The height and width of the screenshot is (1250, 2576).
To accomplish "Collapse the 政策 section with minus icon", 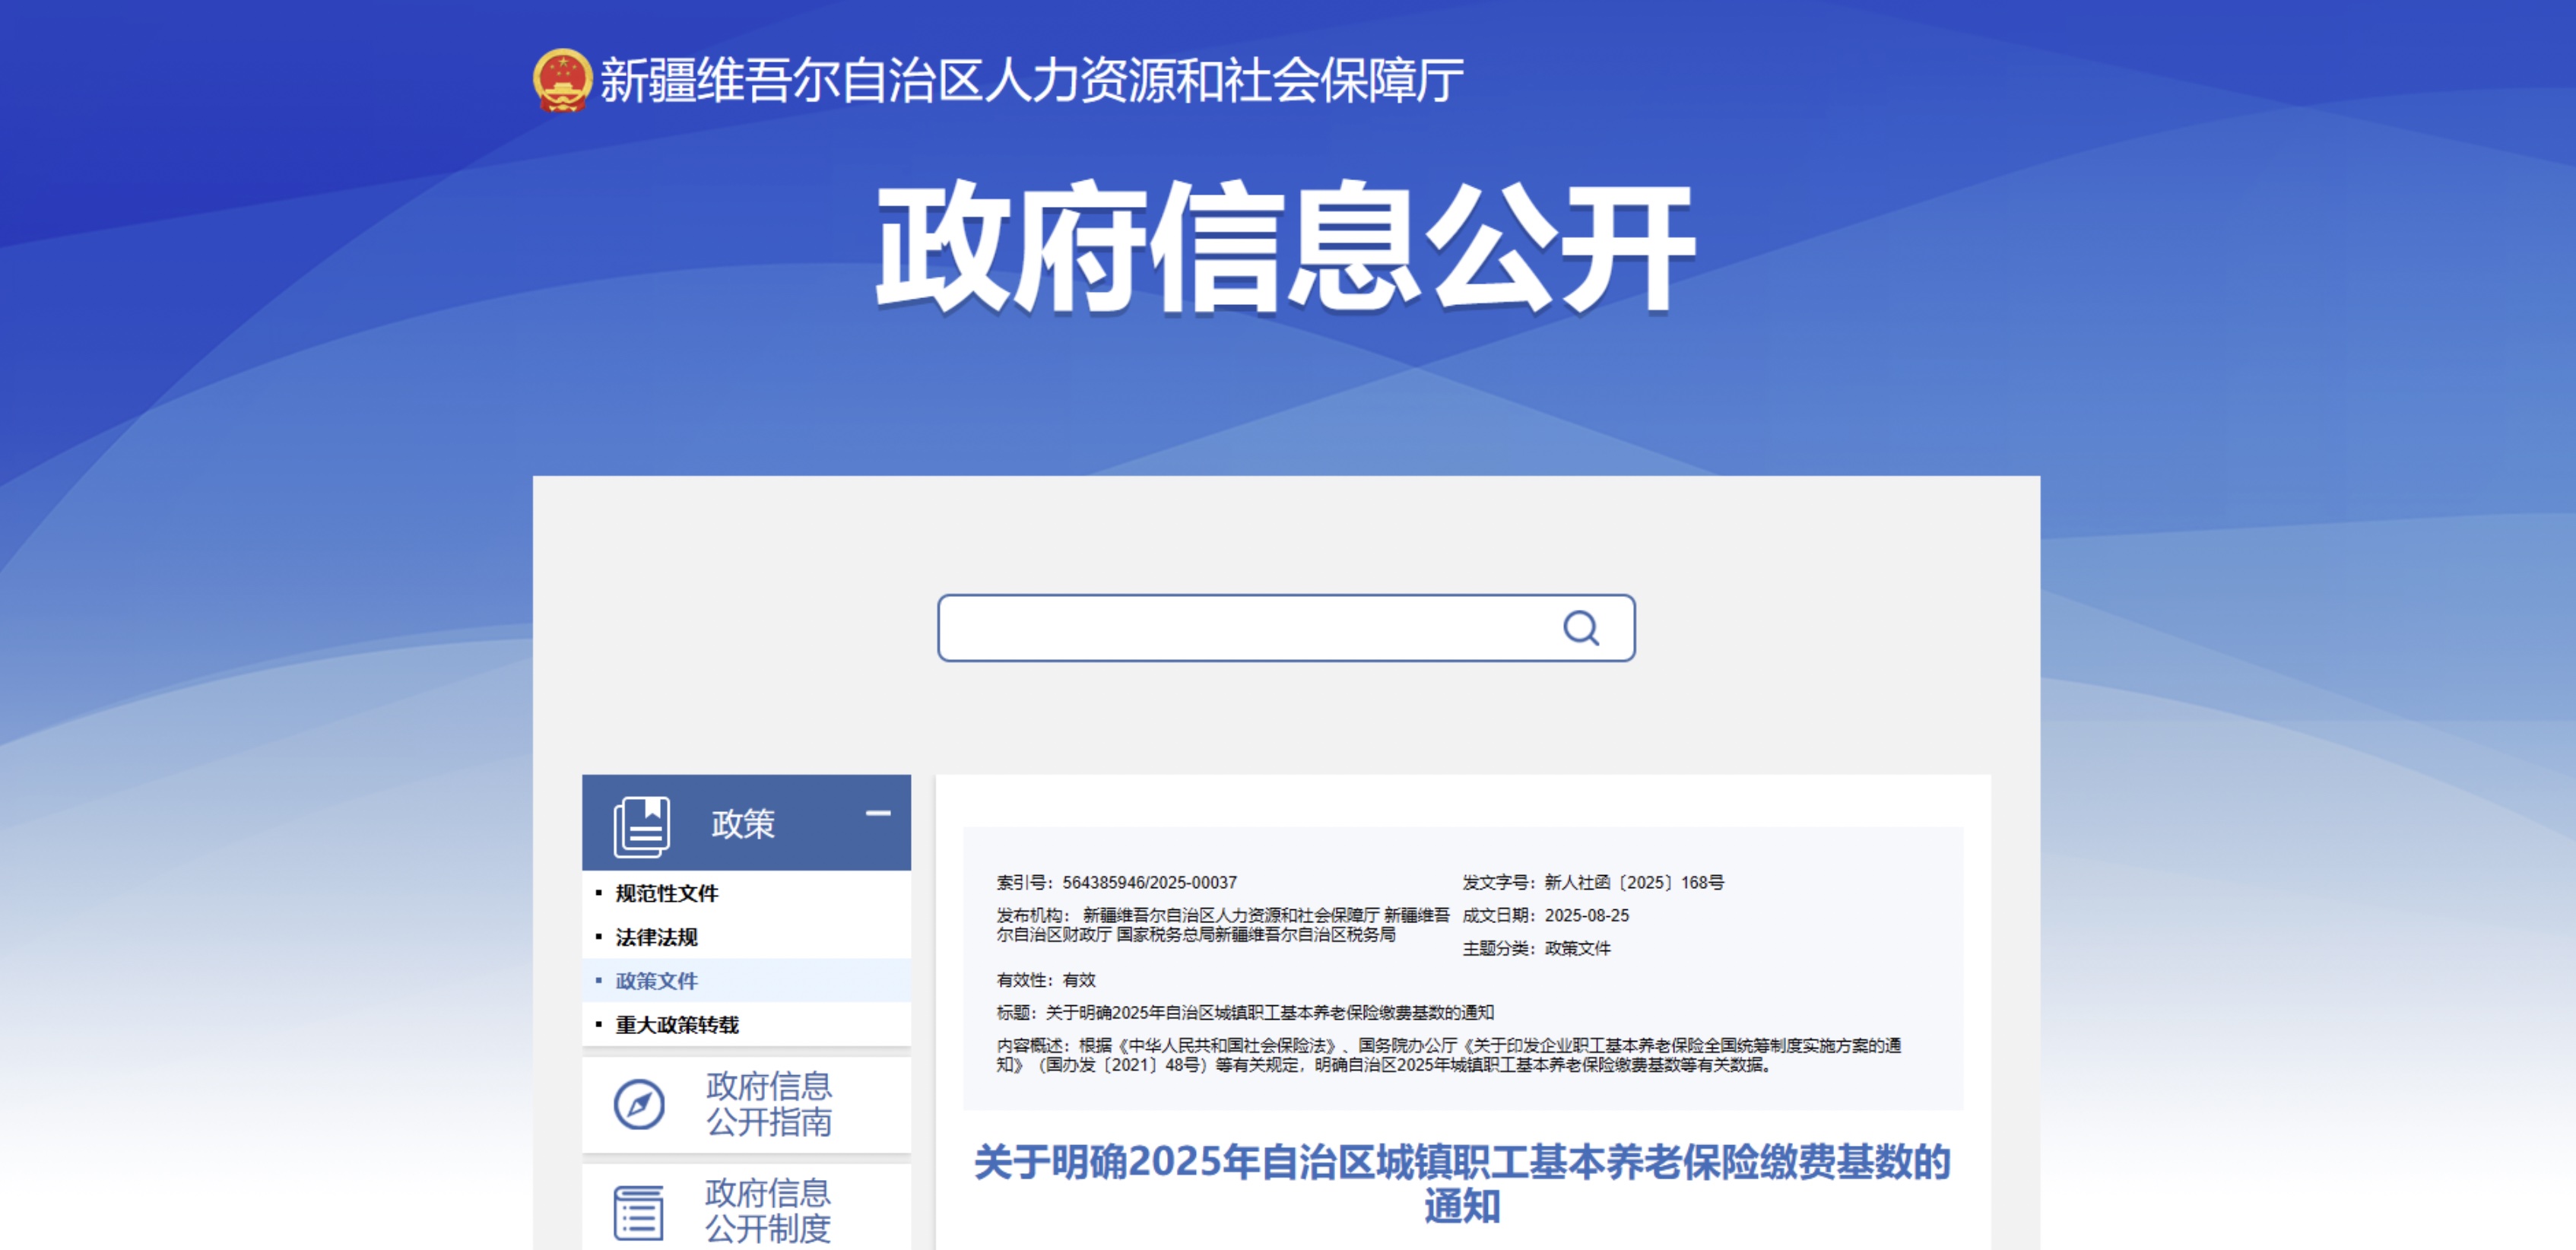I will (x=877, y=814).
